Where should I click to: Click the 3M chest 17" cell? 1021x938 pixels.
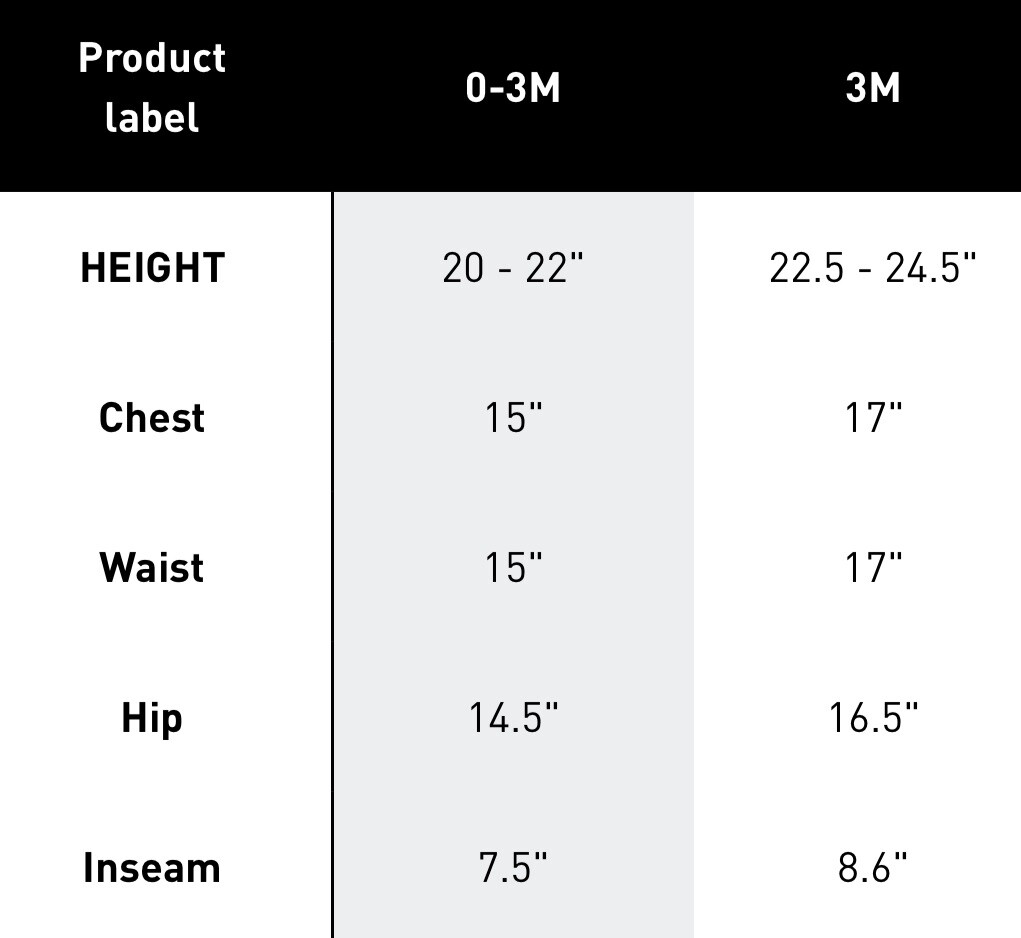click(873, 418)
